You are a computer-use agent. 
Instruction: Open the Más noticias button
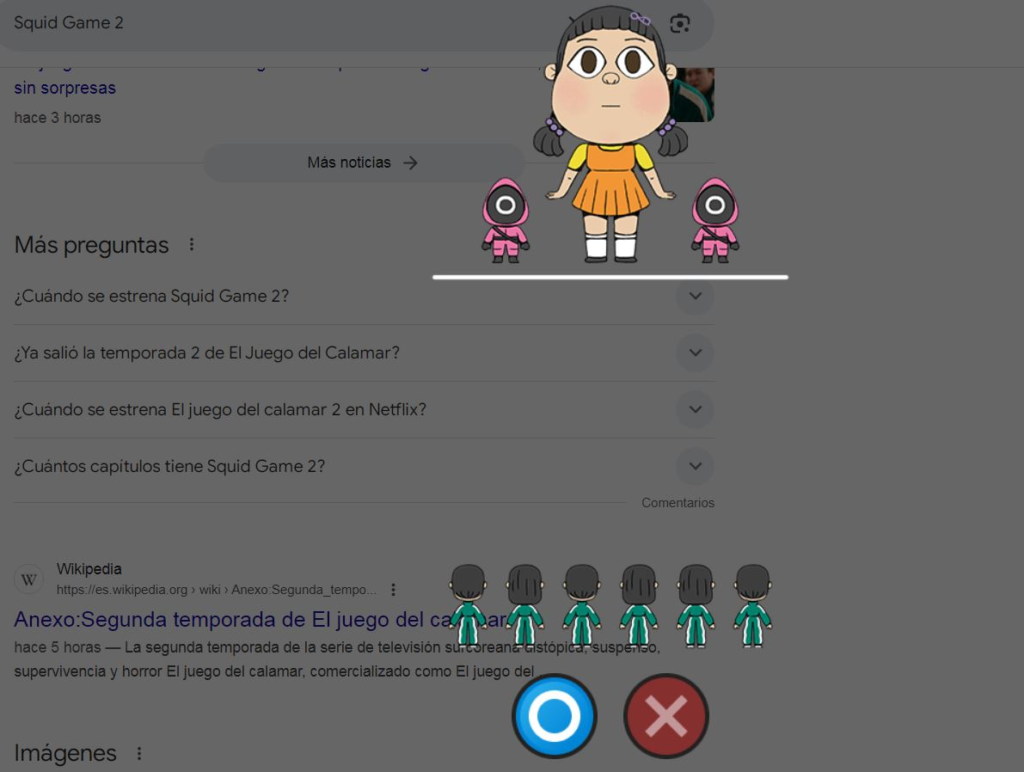pos(363,163)
